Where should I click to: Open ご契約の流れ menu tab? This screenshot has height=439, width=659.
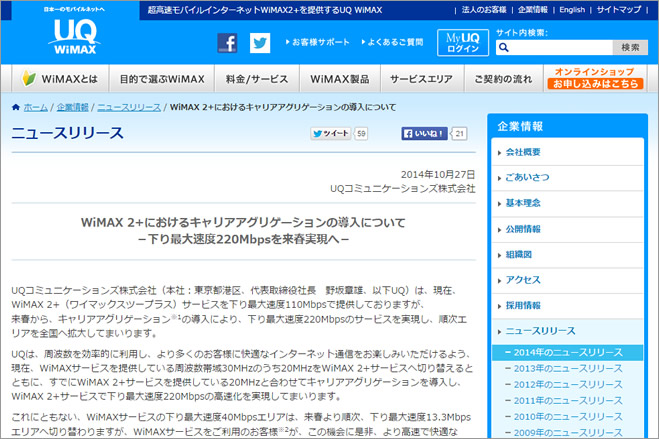(503, 79)
